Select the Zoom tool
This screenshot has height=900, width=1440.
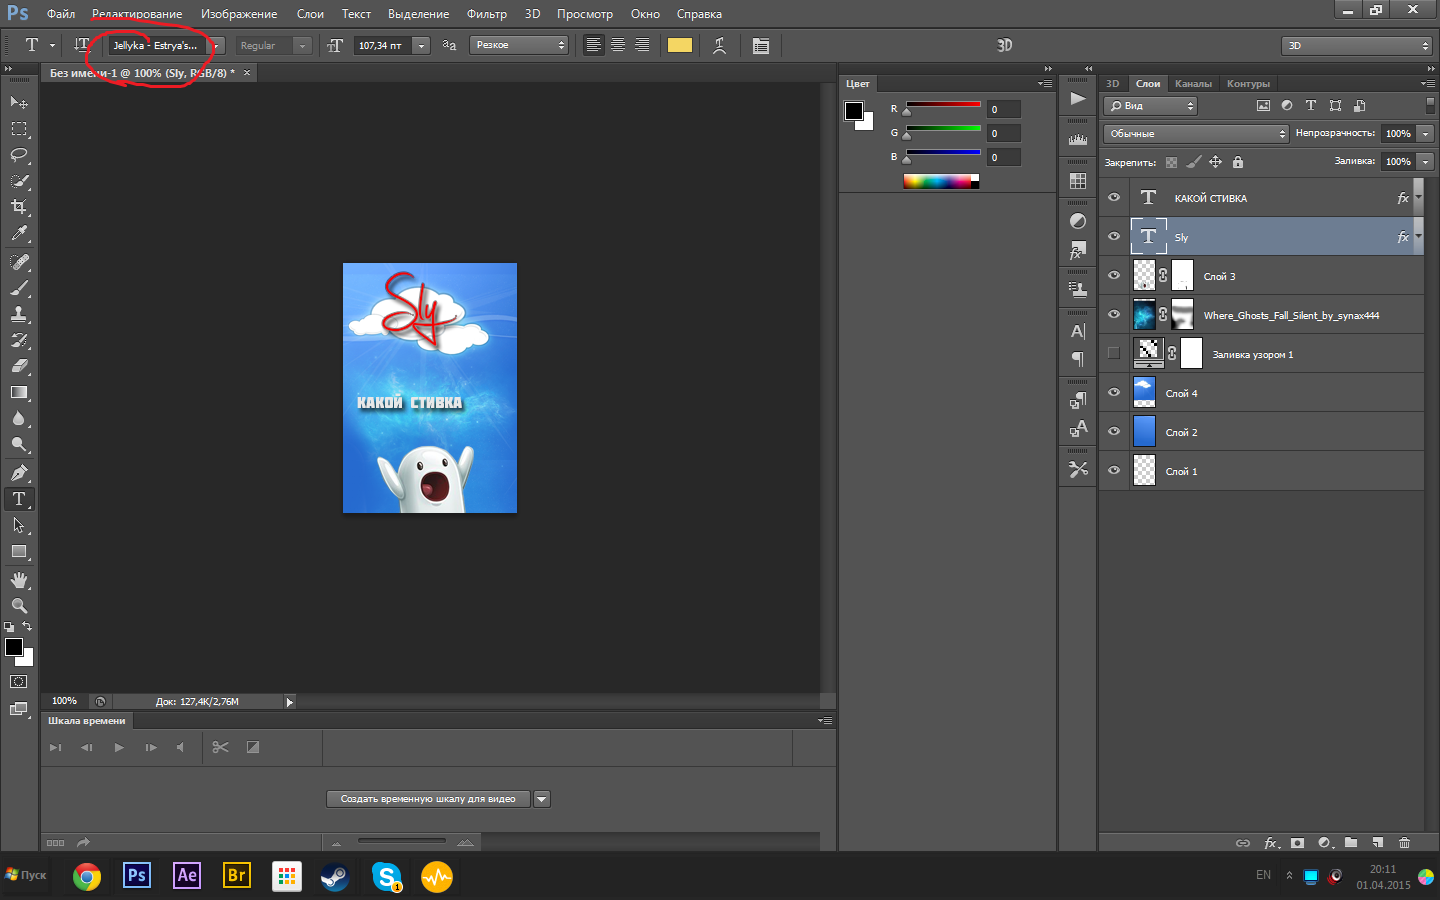coord(19,606)
